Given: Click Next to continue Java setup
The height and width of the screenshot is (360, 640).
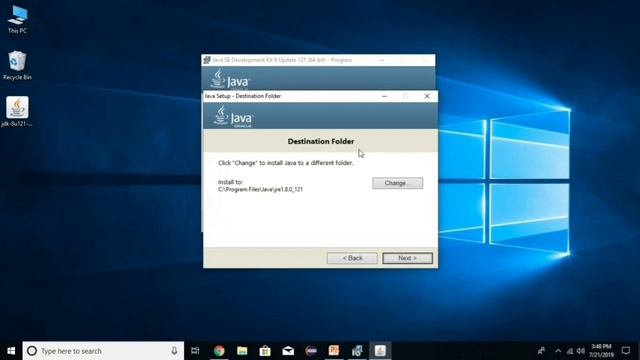Looking at the screenshot, I should tap(407, 258).
